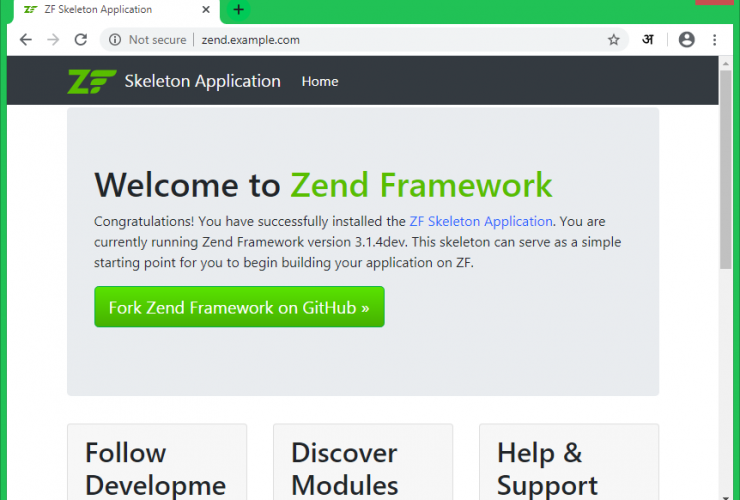Image resolution: width=740 pixels, height=500 pixels.
Task: Open the Chrome profile avatar
Action: 686,40
